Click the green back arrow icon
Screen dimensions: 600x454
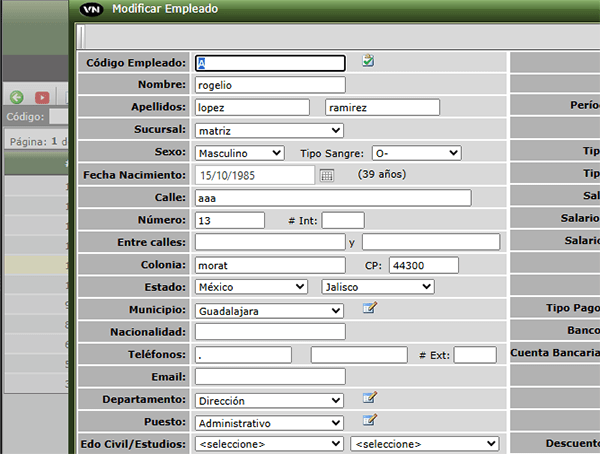(17, 97)
